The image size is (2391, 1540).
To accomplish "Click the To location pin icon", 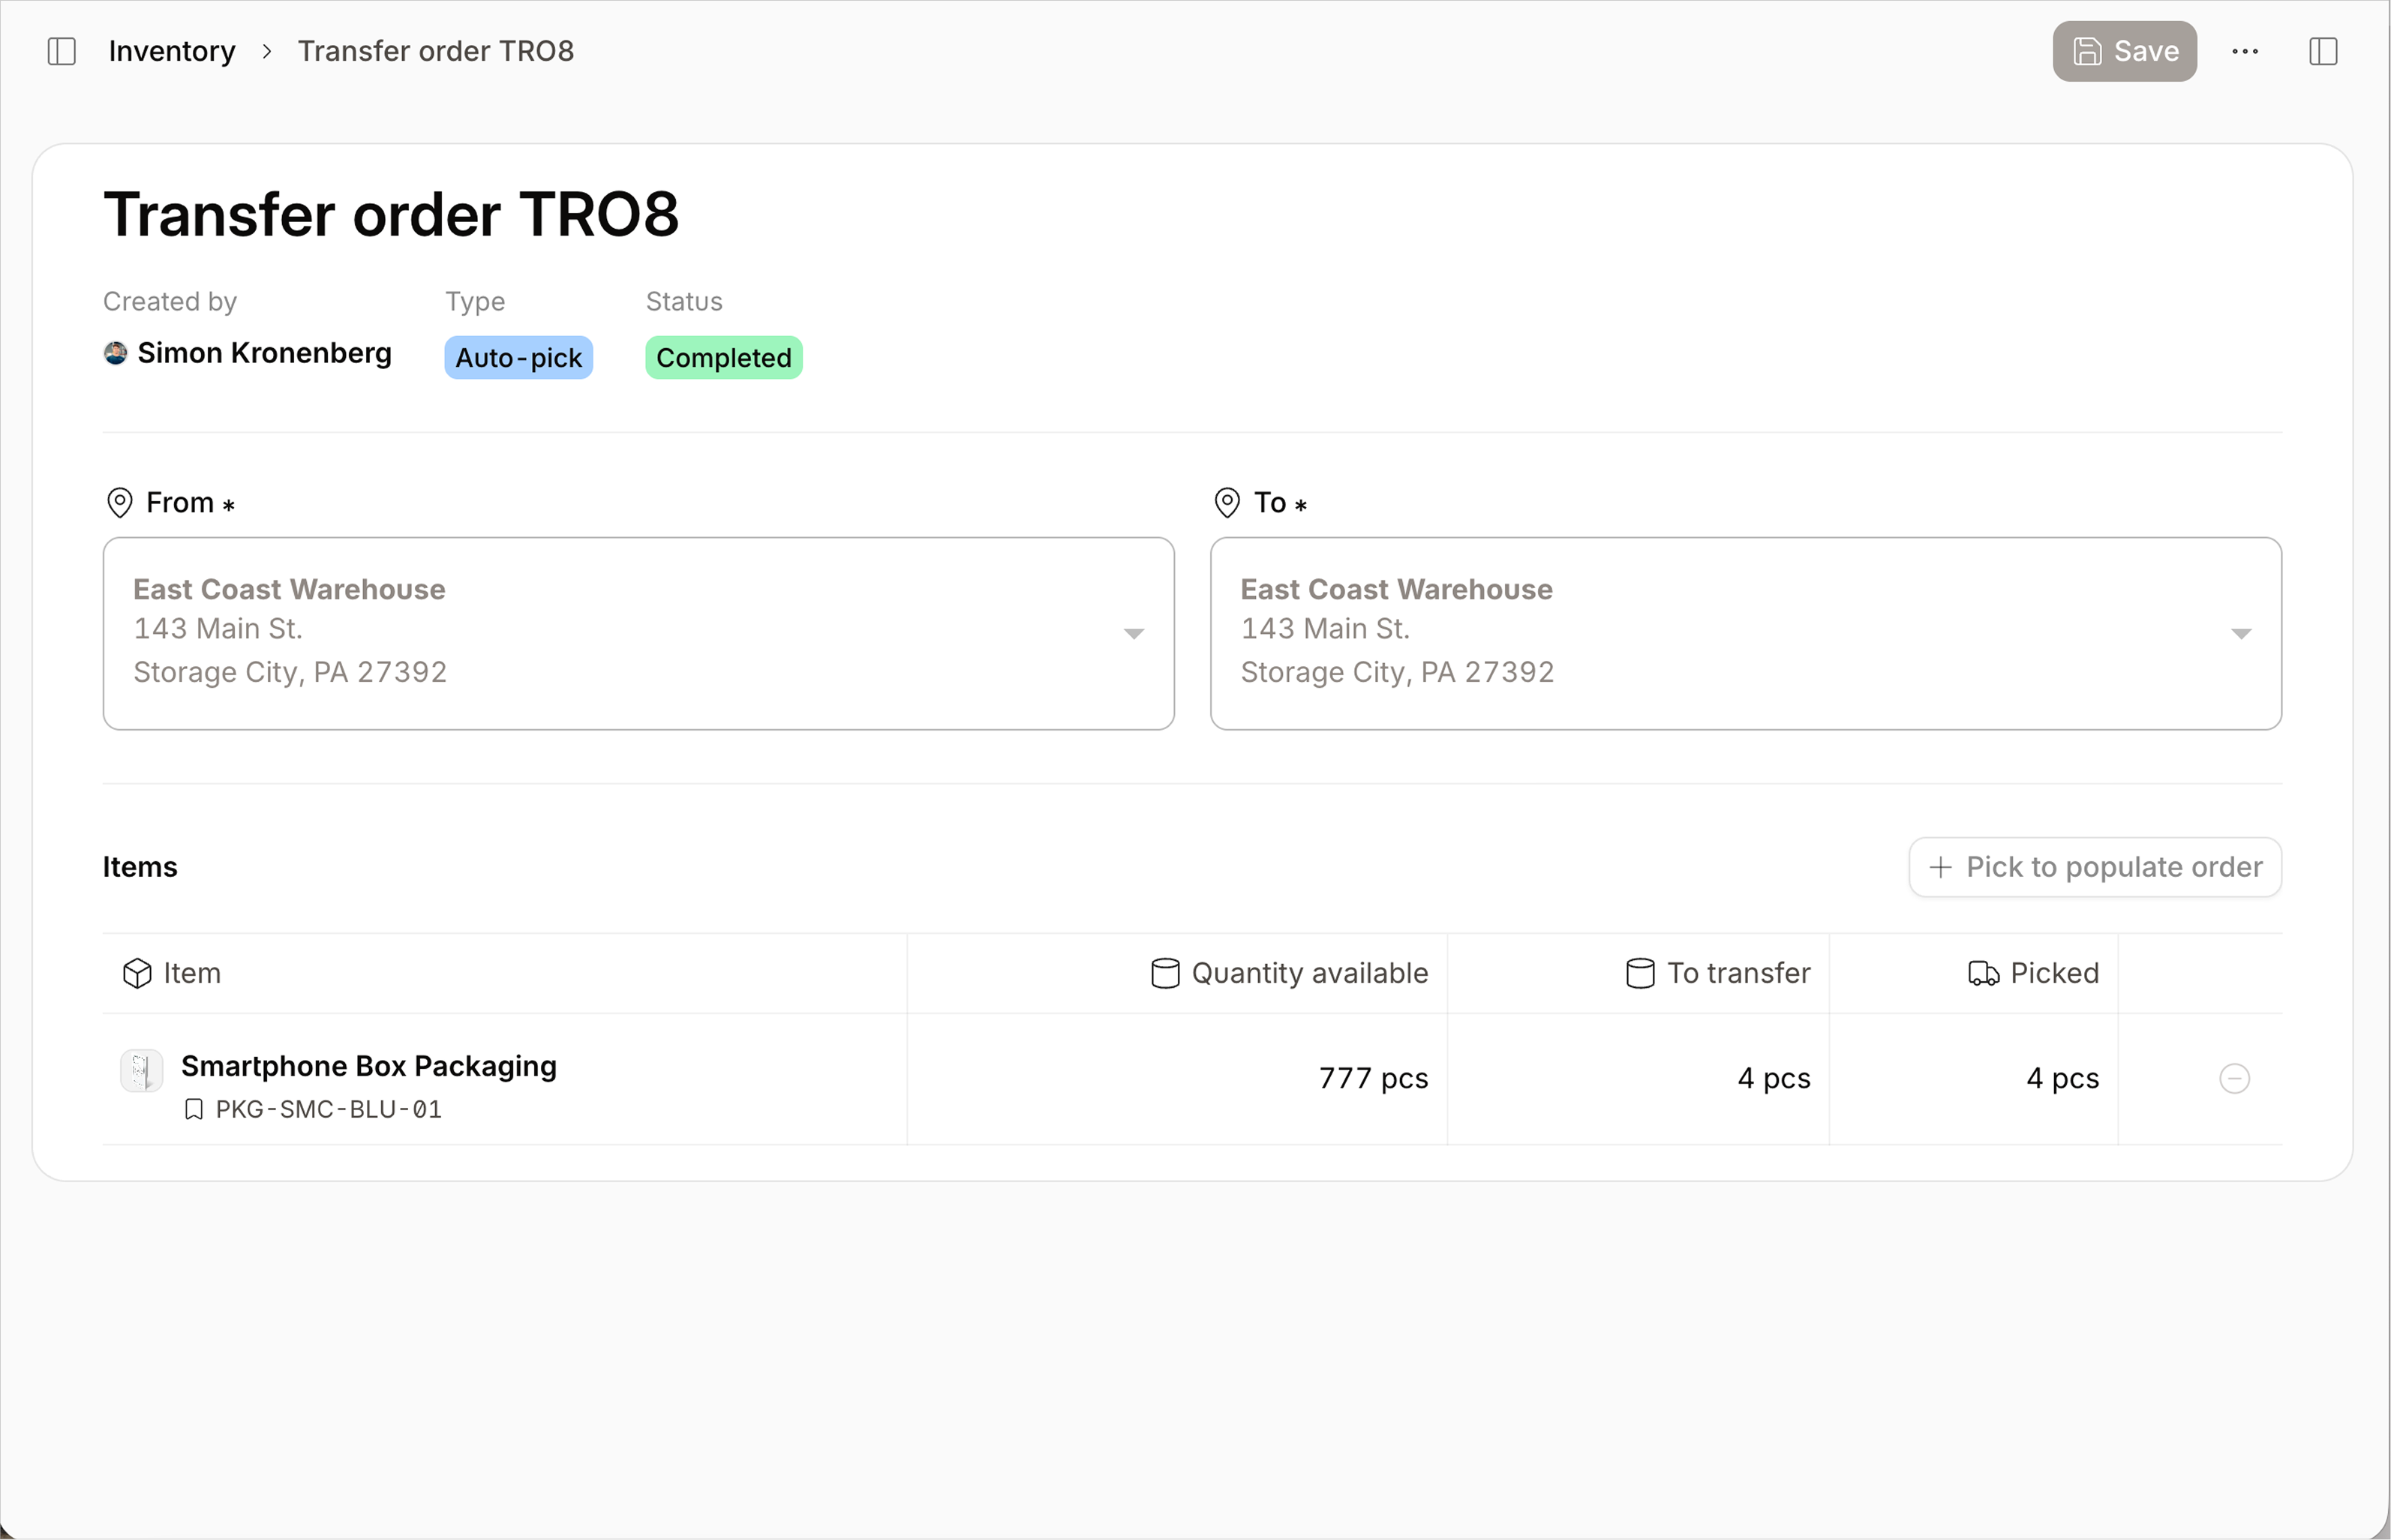I will 1227,502.
